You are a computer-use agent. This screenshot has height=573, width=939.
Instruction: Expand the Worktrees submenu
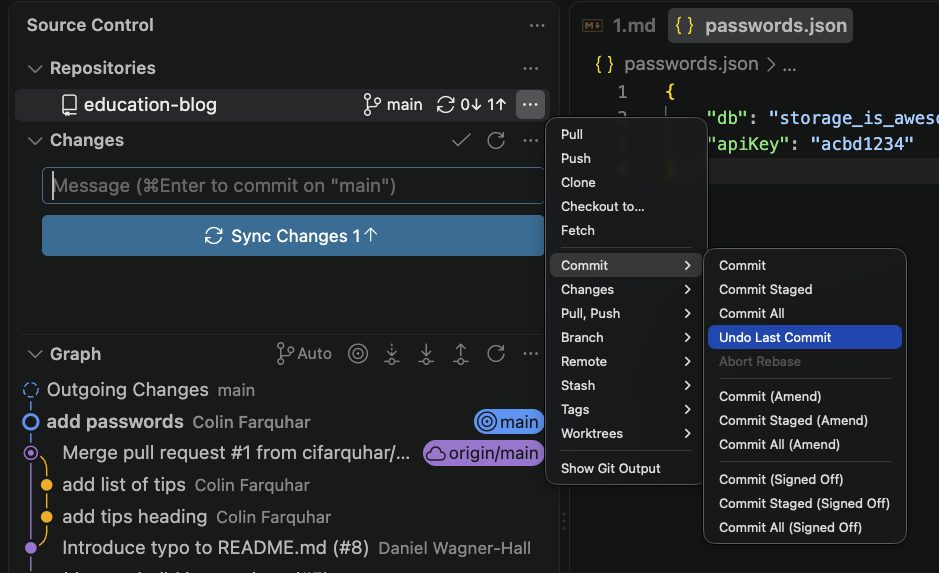pos(626,433)
